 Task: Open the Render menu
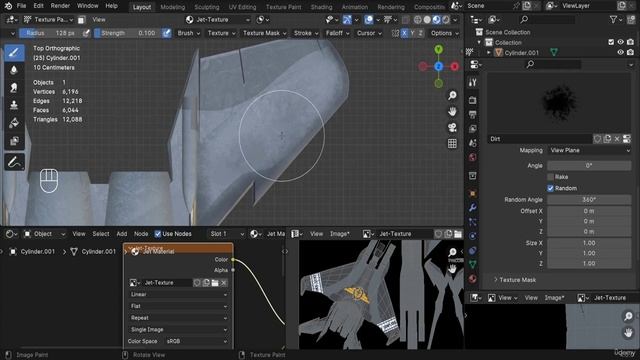60,6
